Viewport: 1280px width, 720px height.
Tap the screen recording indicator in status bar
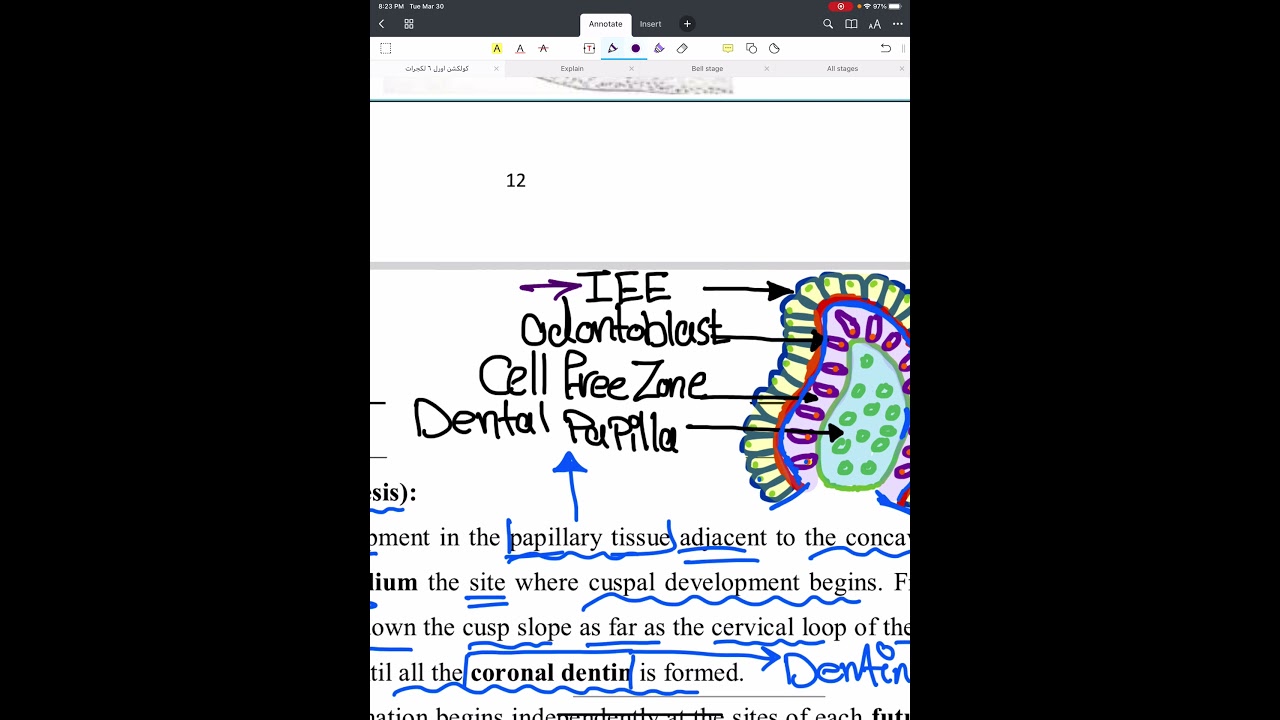(840, 6)
